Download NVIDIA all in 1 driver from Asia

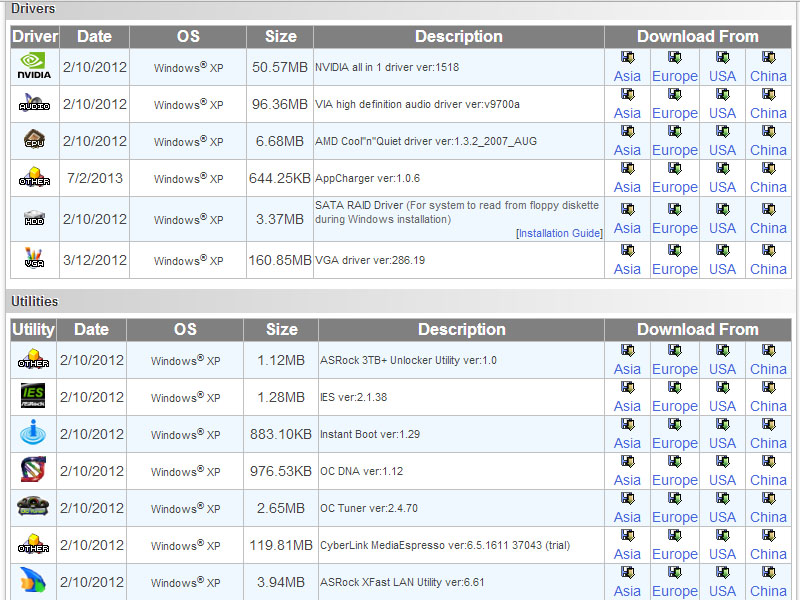(627, 76)
